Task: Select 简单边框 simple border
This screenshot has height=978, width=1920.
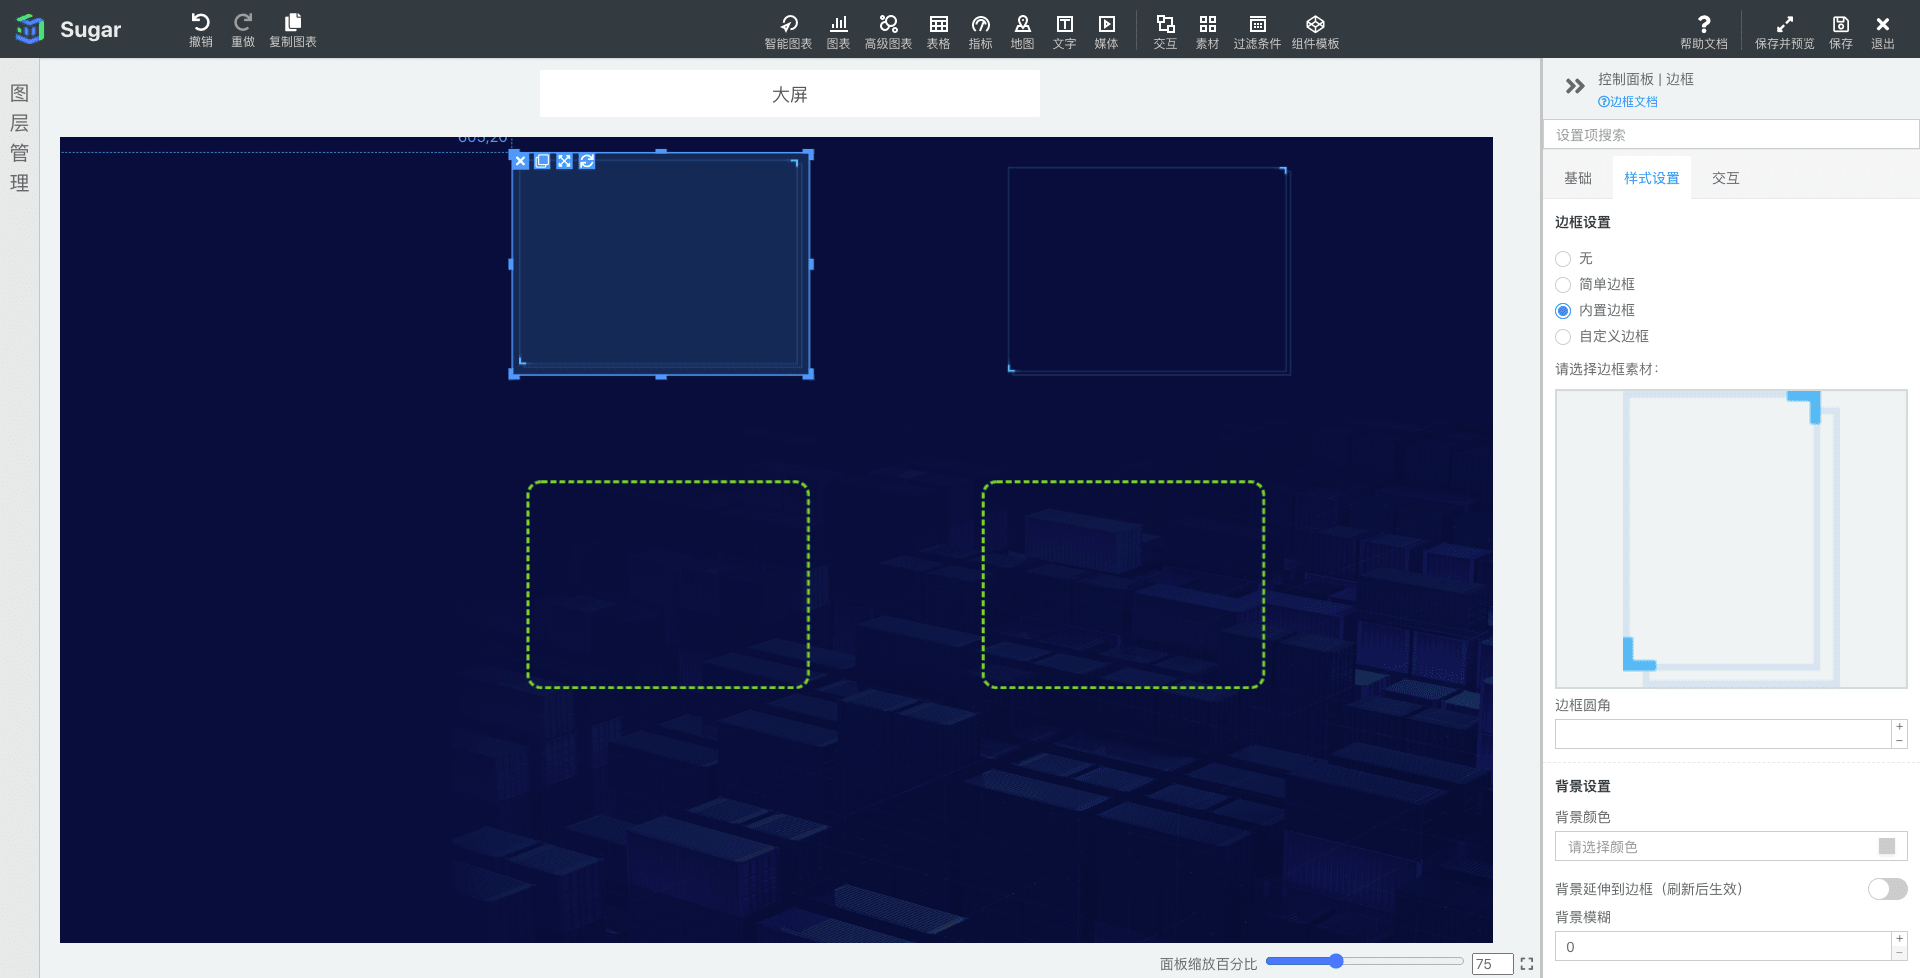Action: (1563, 285)
